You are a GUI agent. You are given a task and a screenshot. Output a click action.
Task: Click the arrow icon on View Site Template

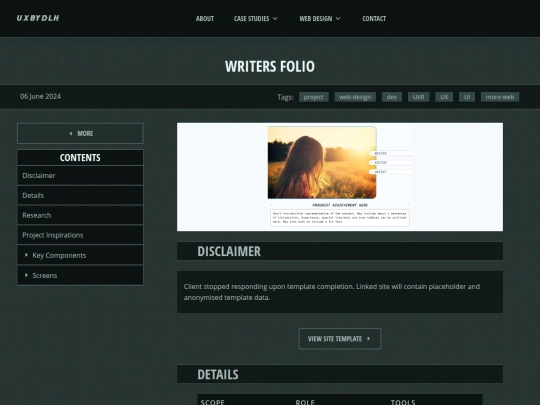[x=368, y=339]
